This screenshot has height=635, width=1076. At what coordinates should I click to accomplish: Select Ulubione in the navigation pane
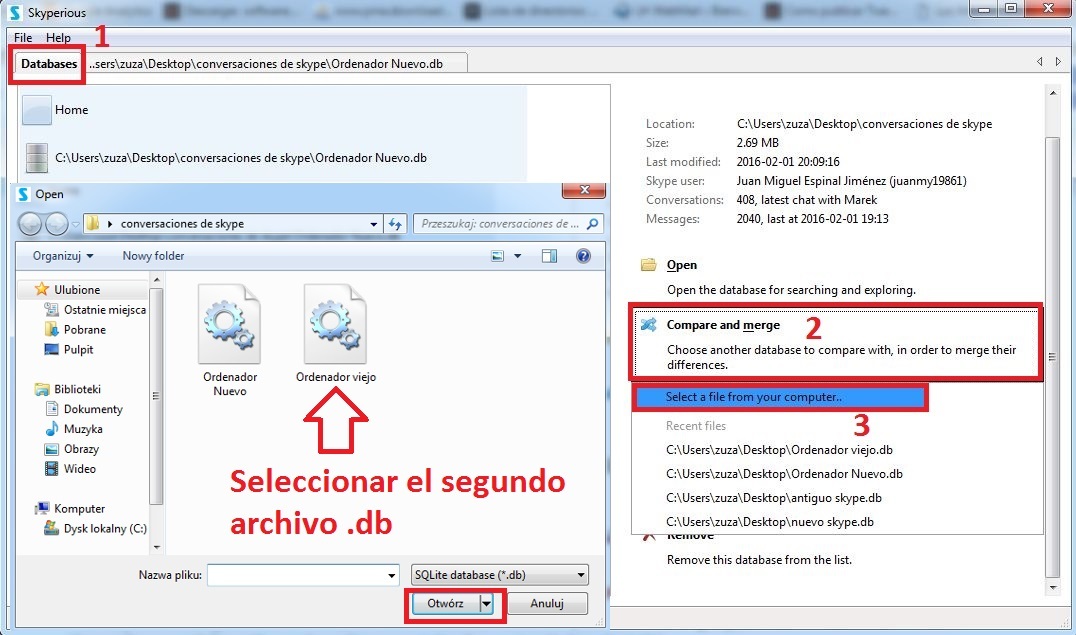(77, 290)
